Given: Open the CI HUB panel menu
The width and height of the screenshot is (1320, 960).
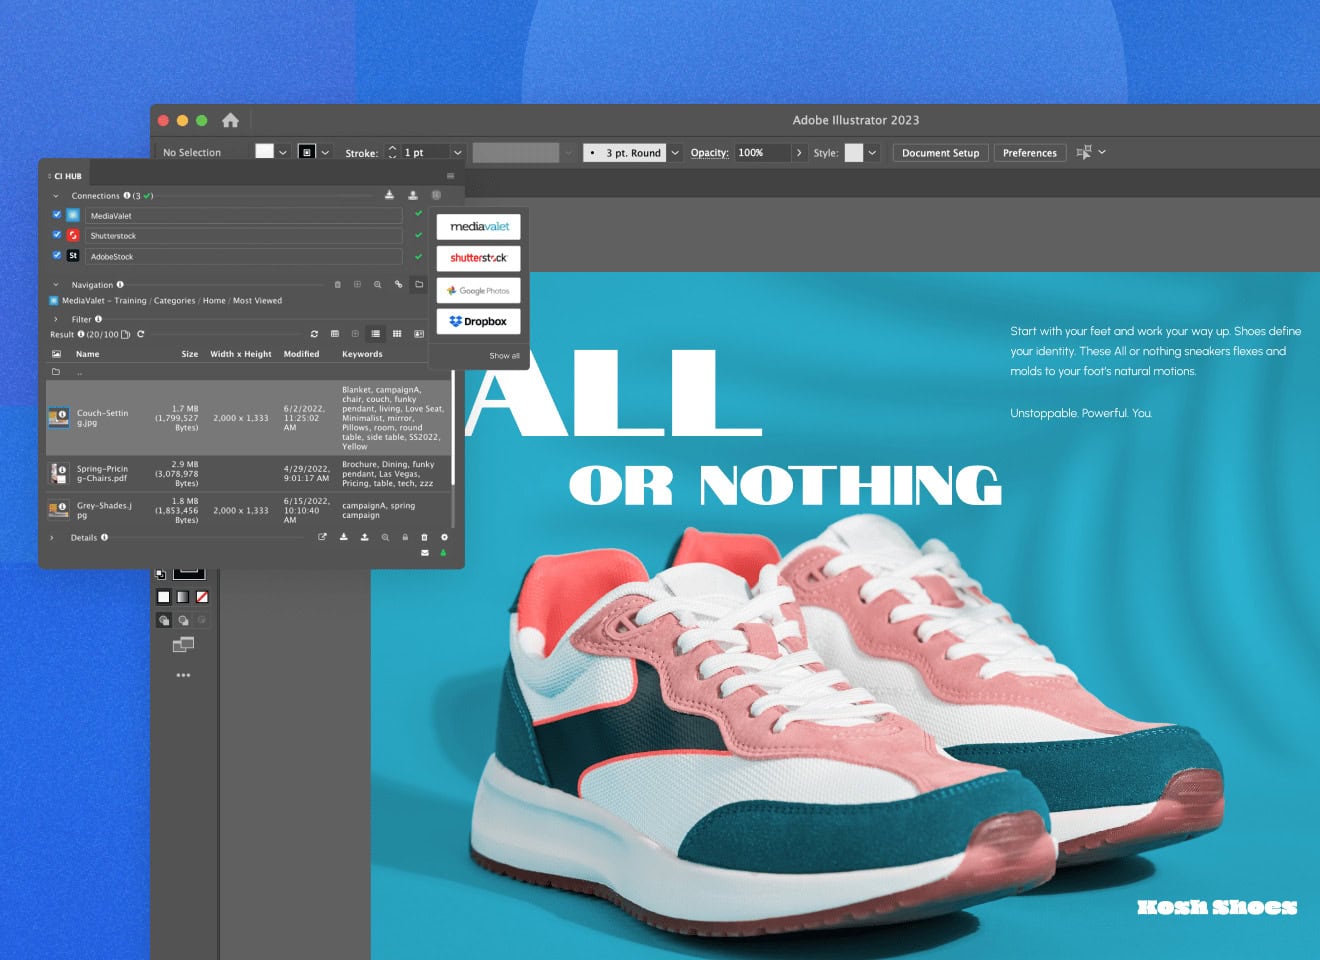Looking at the screenshot, I should coord(450,176).
